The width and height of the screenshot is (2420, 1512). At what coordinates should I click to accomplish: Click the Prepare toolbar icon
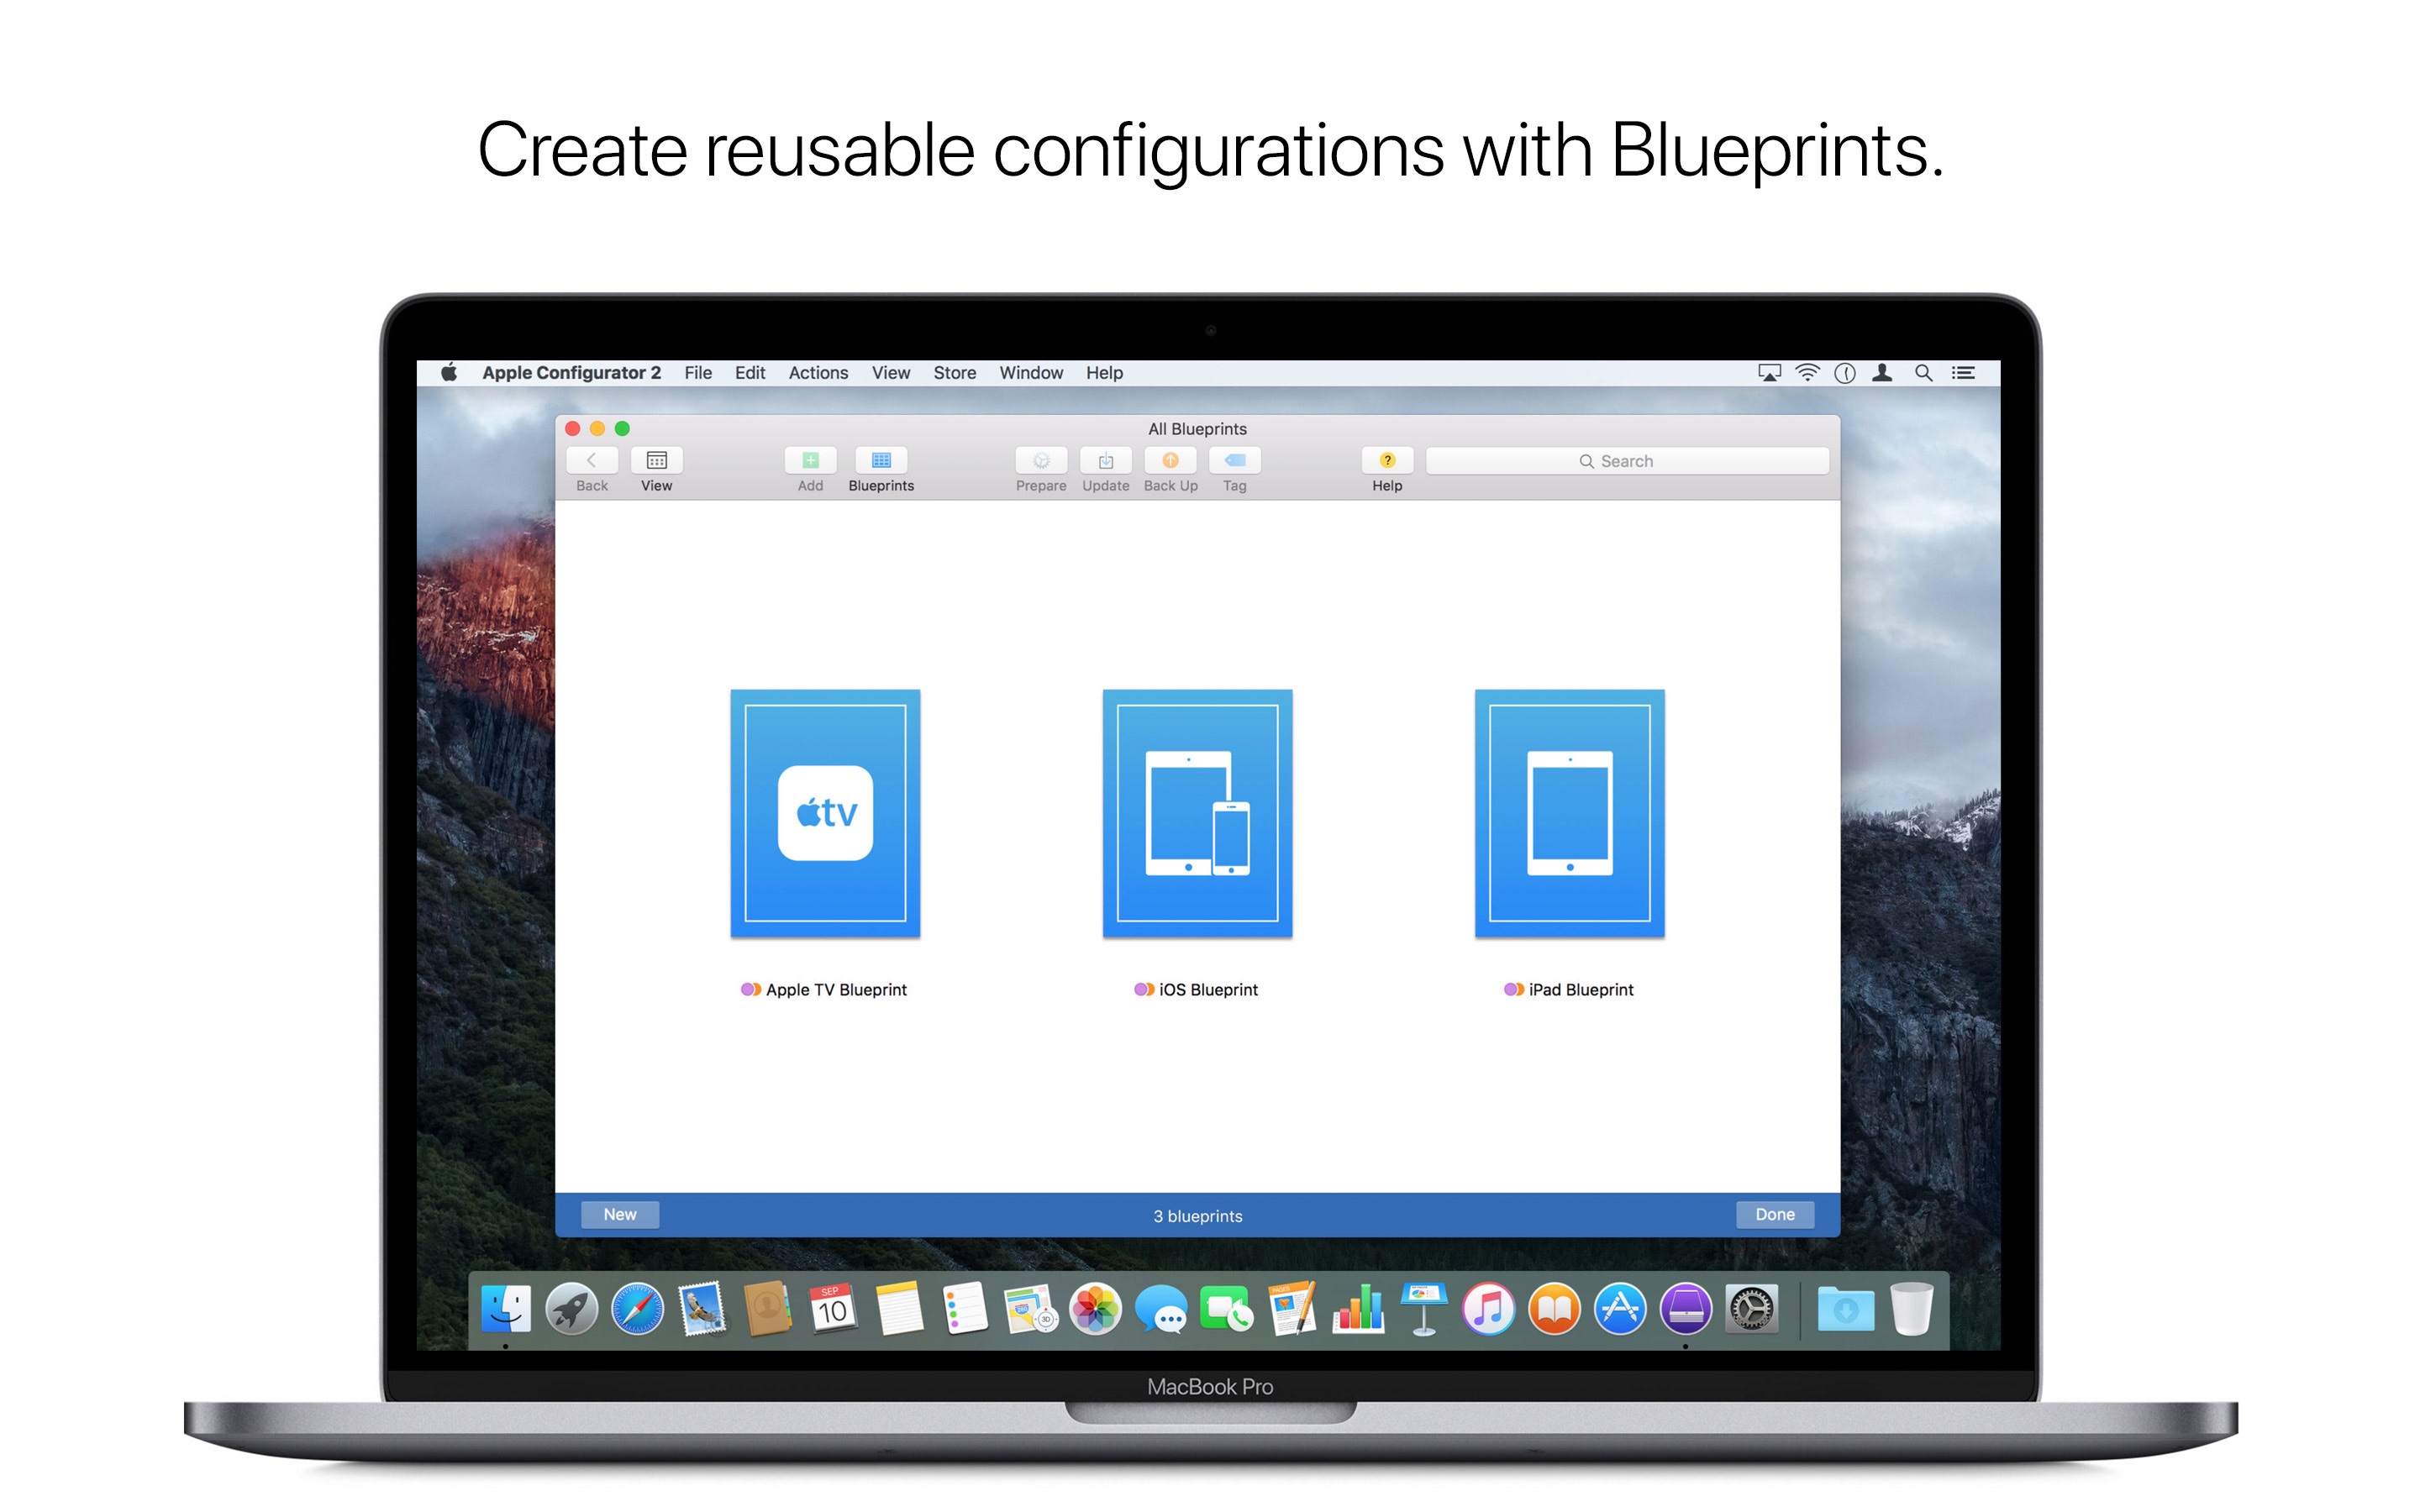1041,461
